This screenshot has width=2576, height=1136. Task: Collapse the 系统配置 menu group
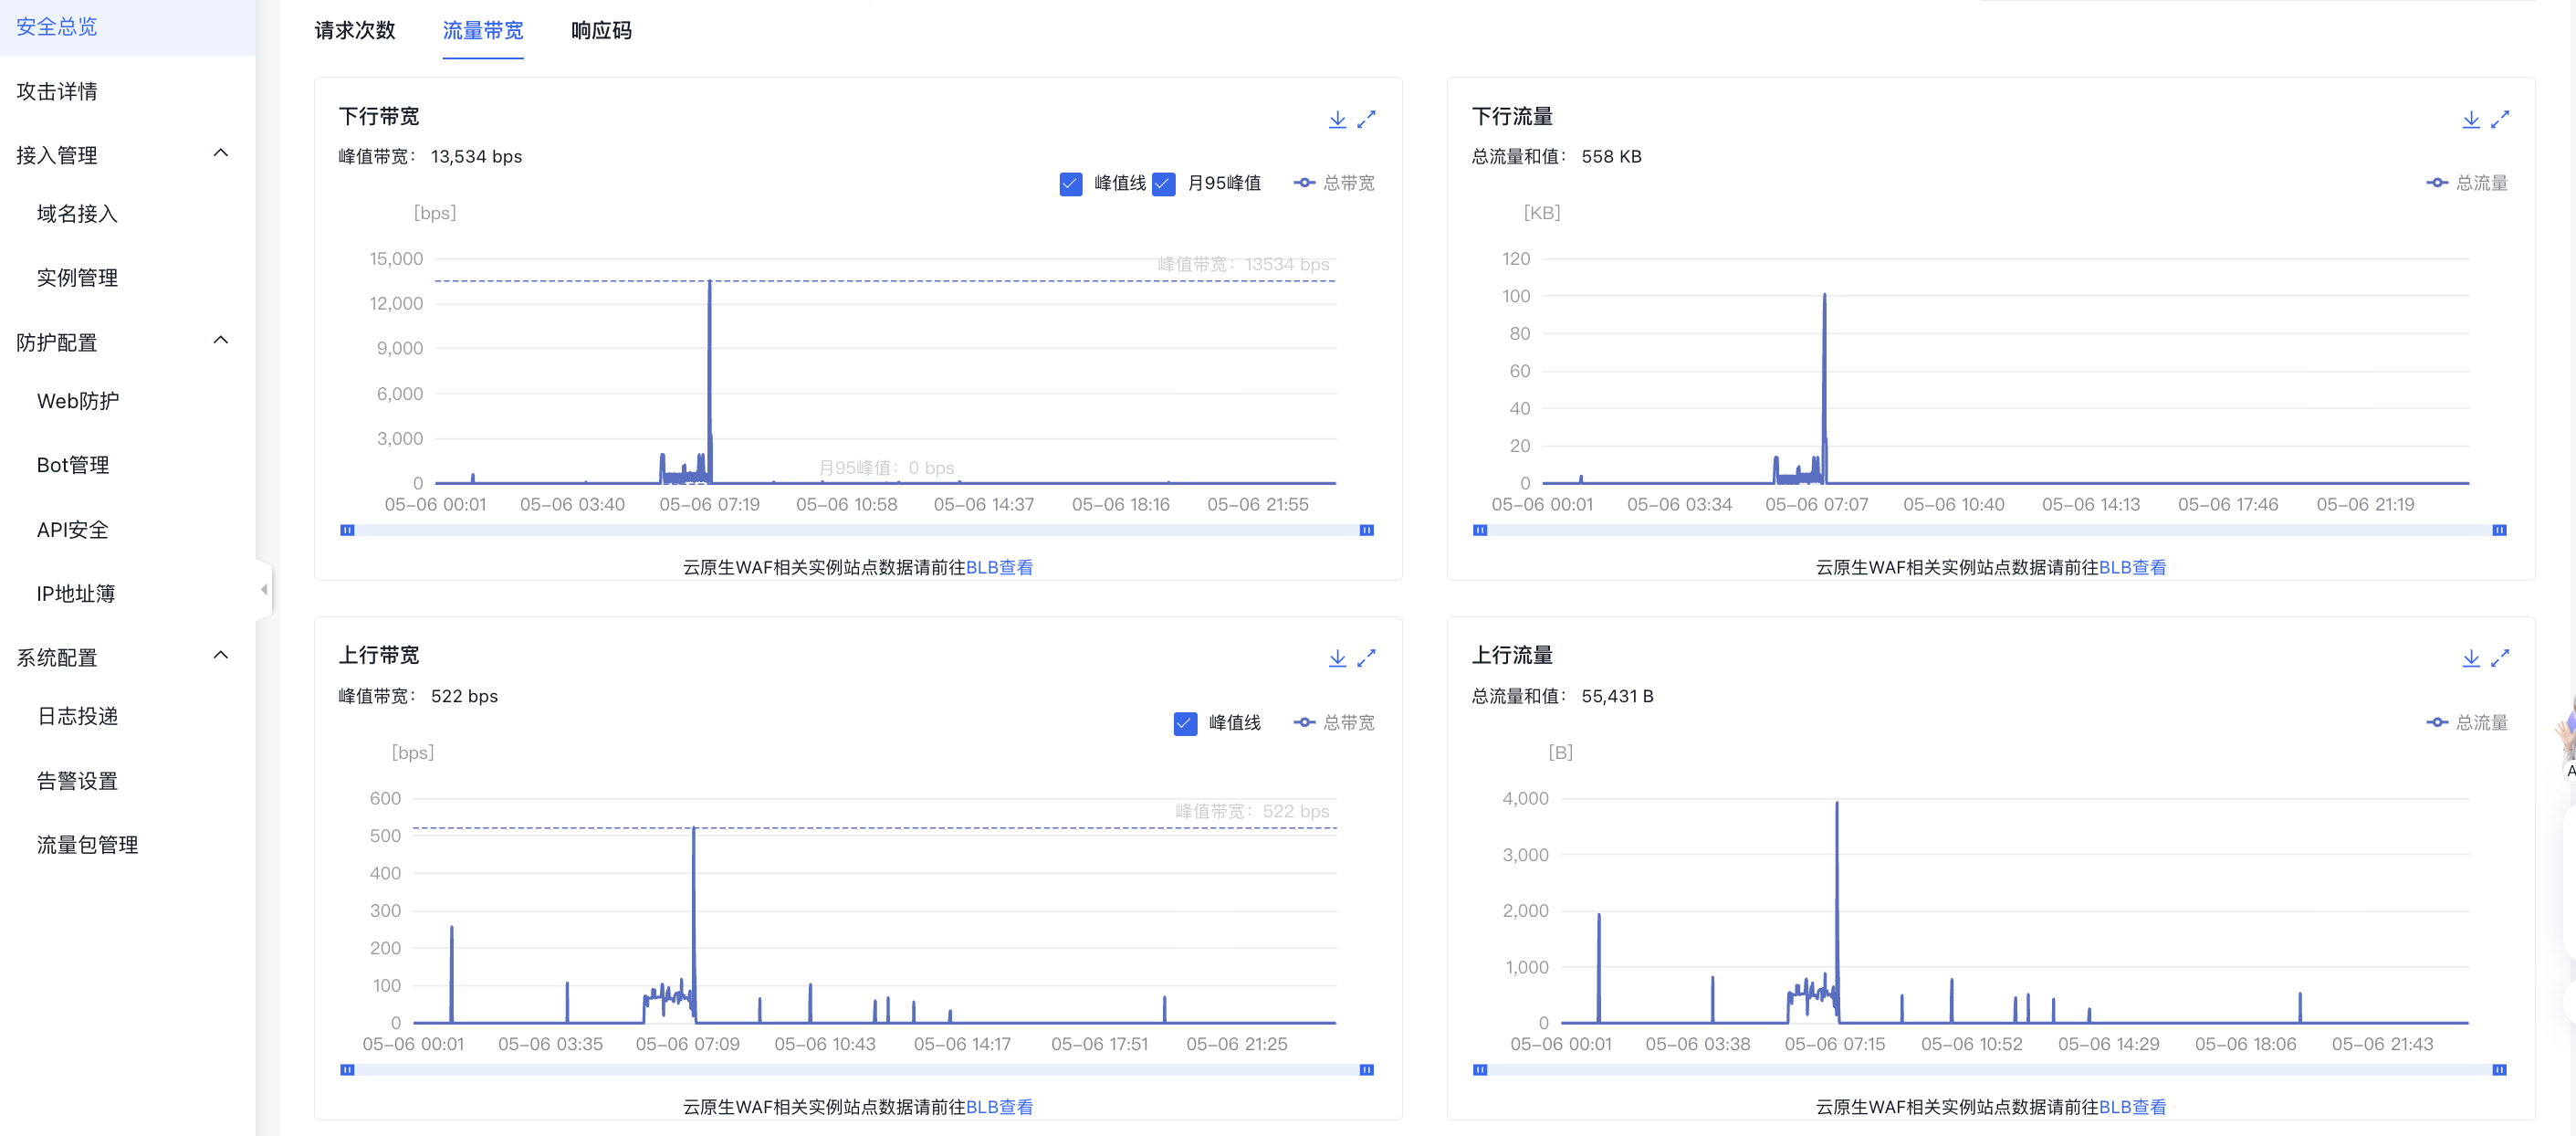[x=221, y=656]
